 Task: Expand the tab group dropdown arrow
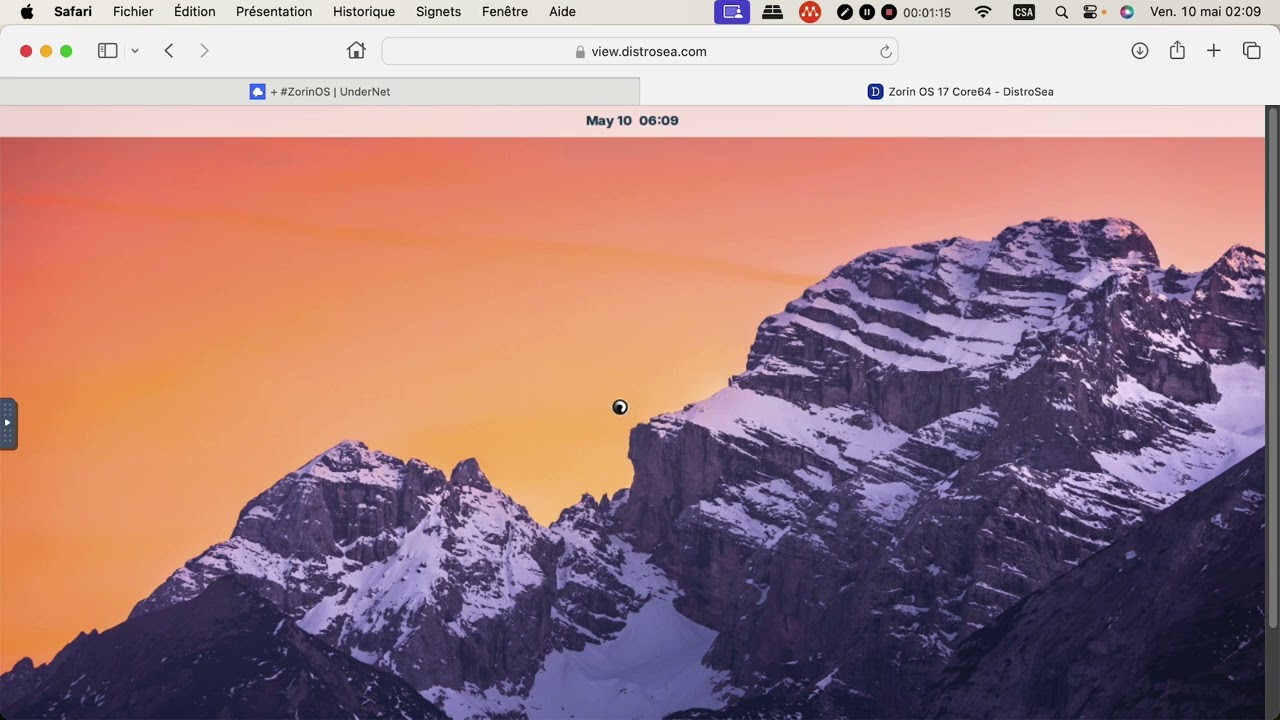click(x=135, y=51)
